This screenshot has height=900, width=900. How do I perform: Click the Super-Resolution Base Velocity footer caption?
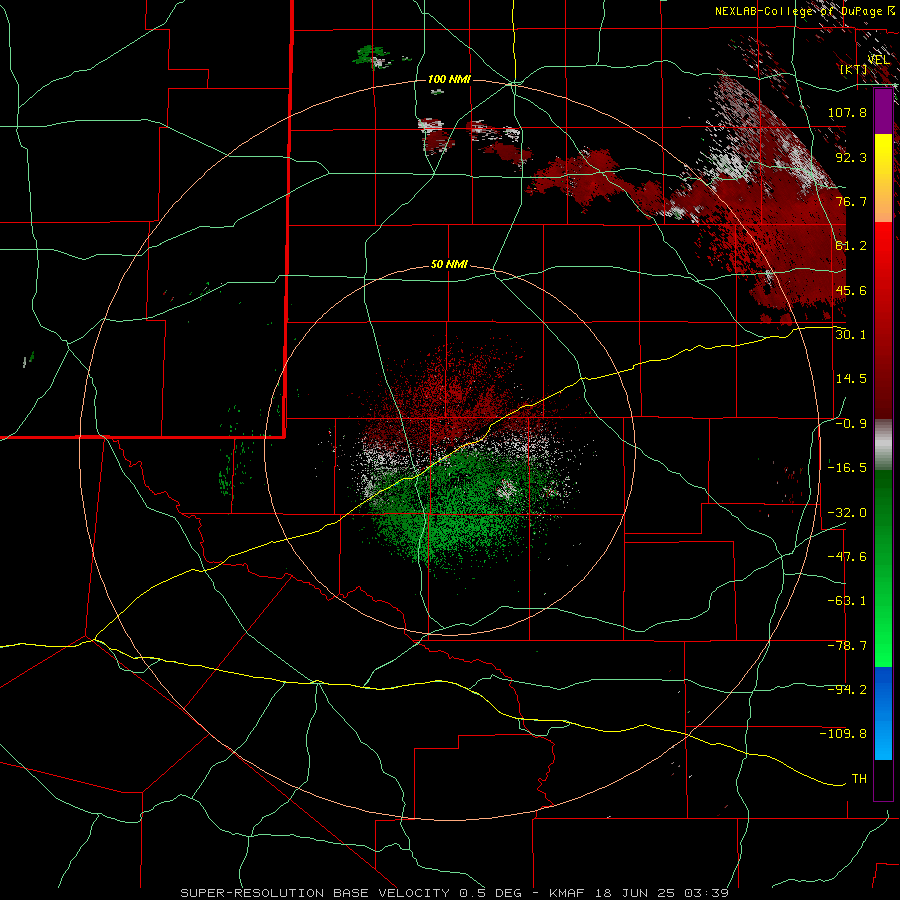click(455, 893)
